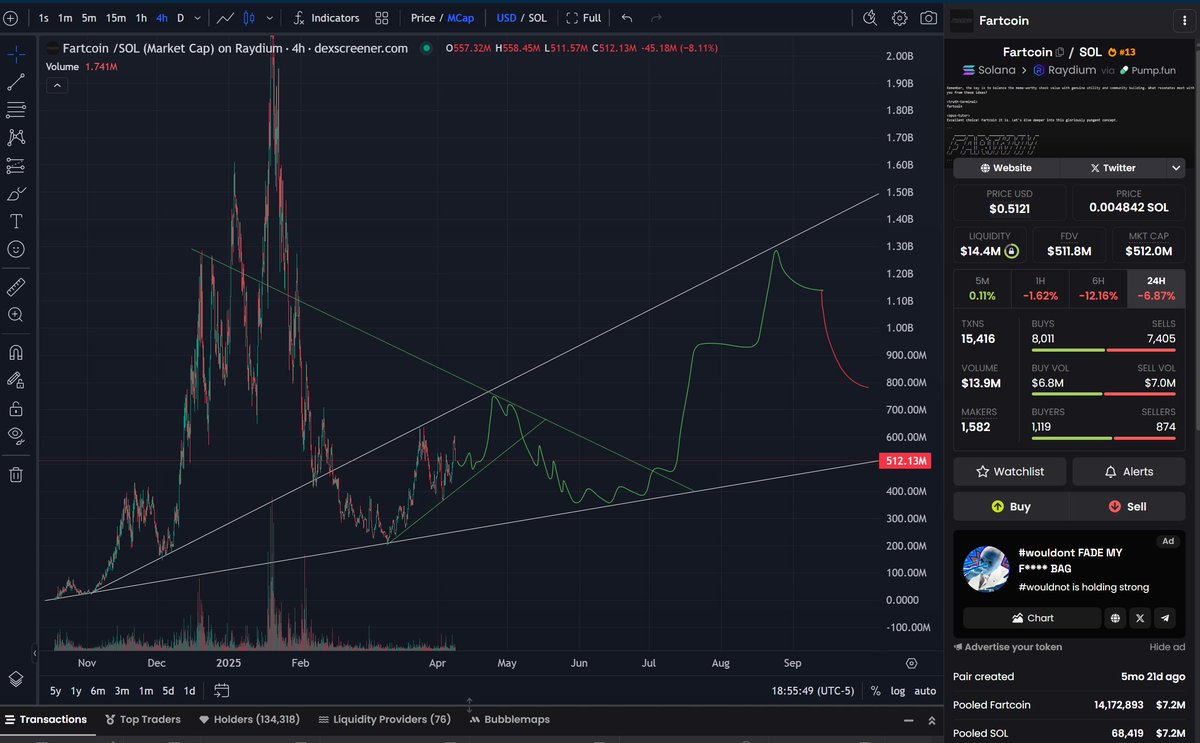Switch chart to Price mode

tap(423, 18)
